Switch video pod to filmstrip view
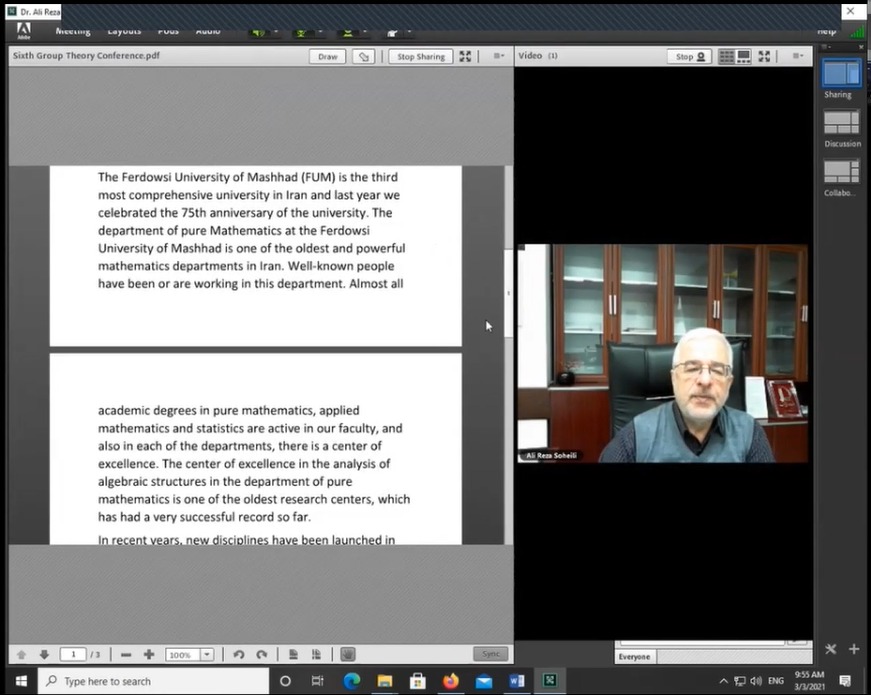 [x=744, y=57]
